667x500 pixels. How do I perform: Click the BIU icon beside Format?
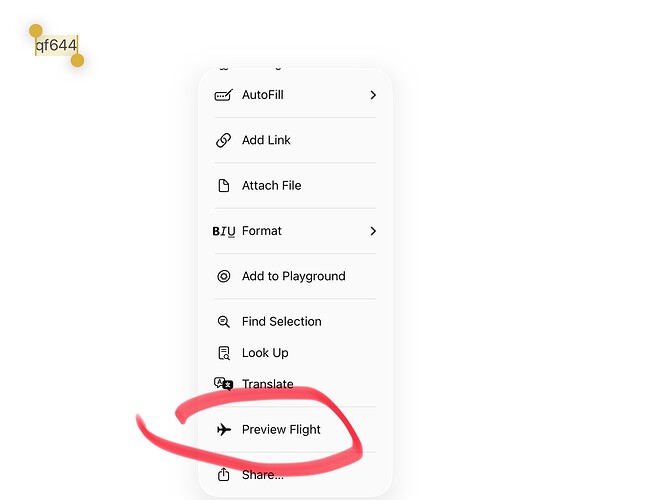[224, 231]
